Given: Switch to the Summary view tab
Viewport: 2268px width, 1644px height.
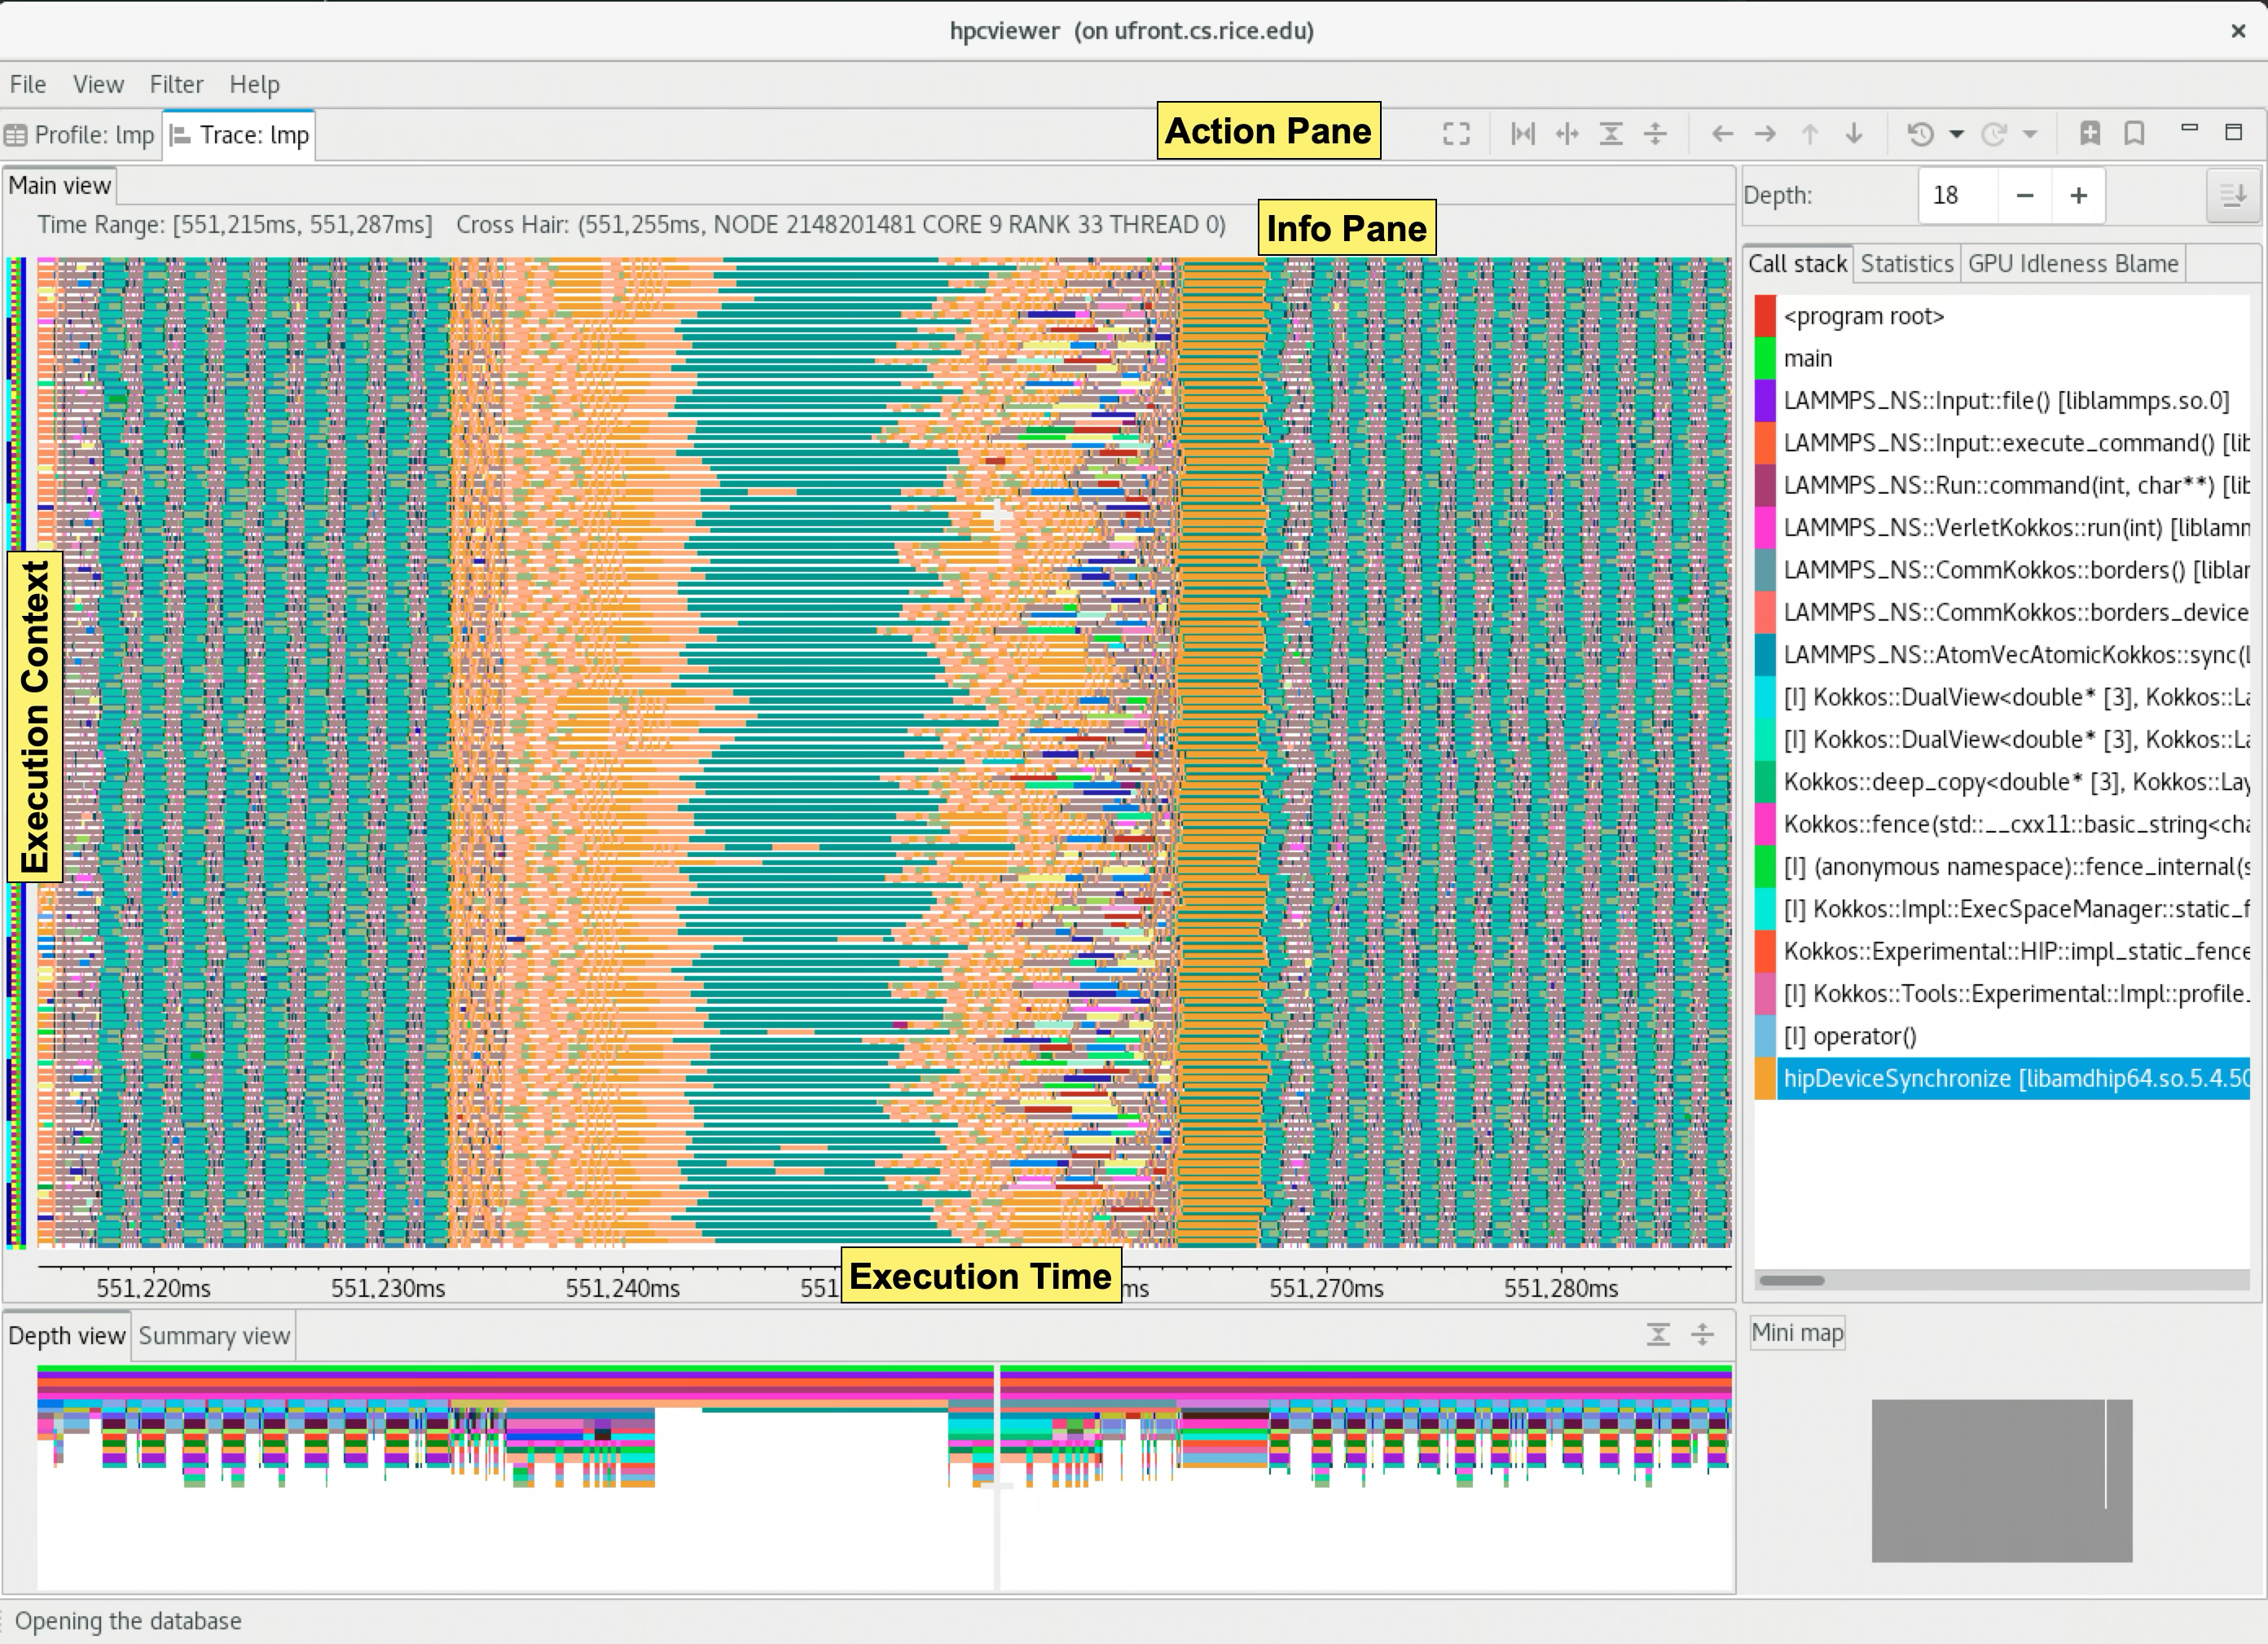Looking at the screenshot, I should click(x=213, y=1335).
